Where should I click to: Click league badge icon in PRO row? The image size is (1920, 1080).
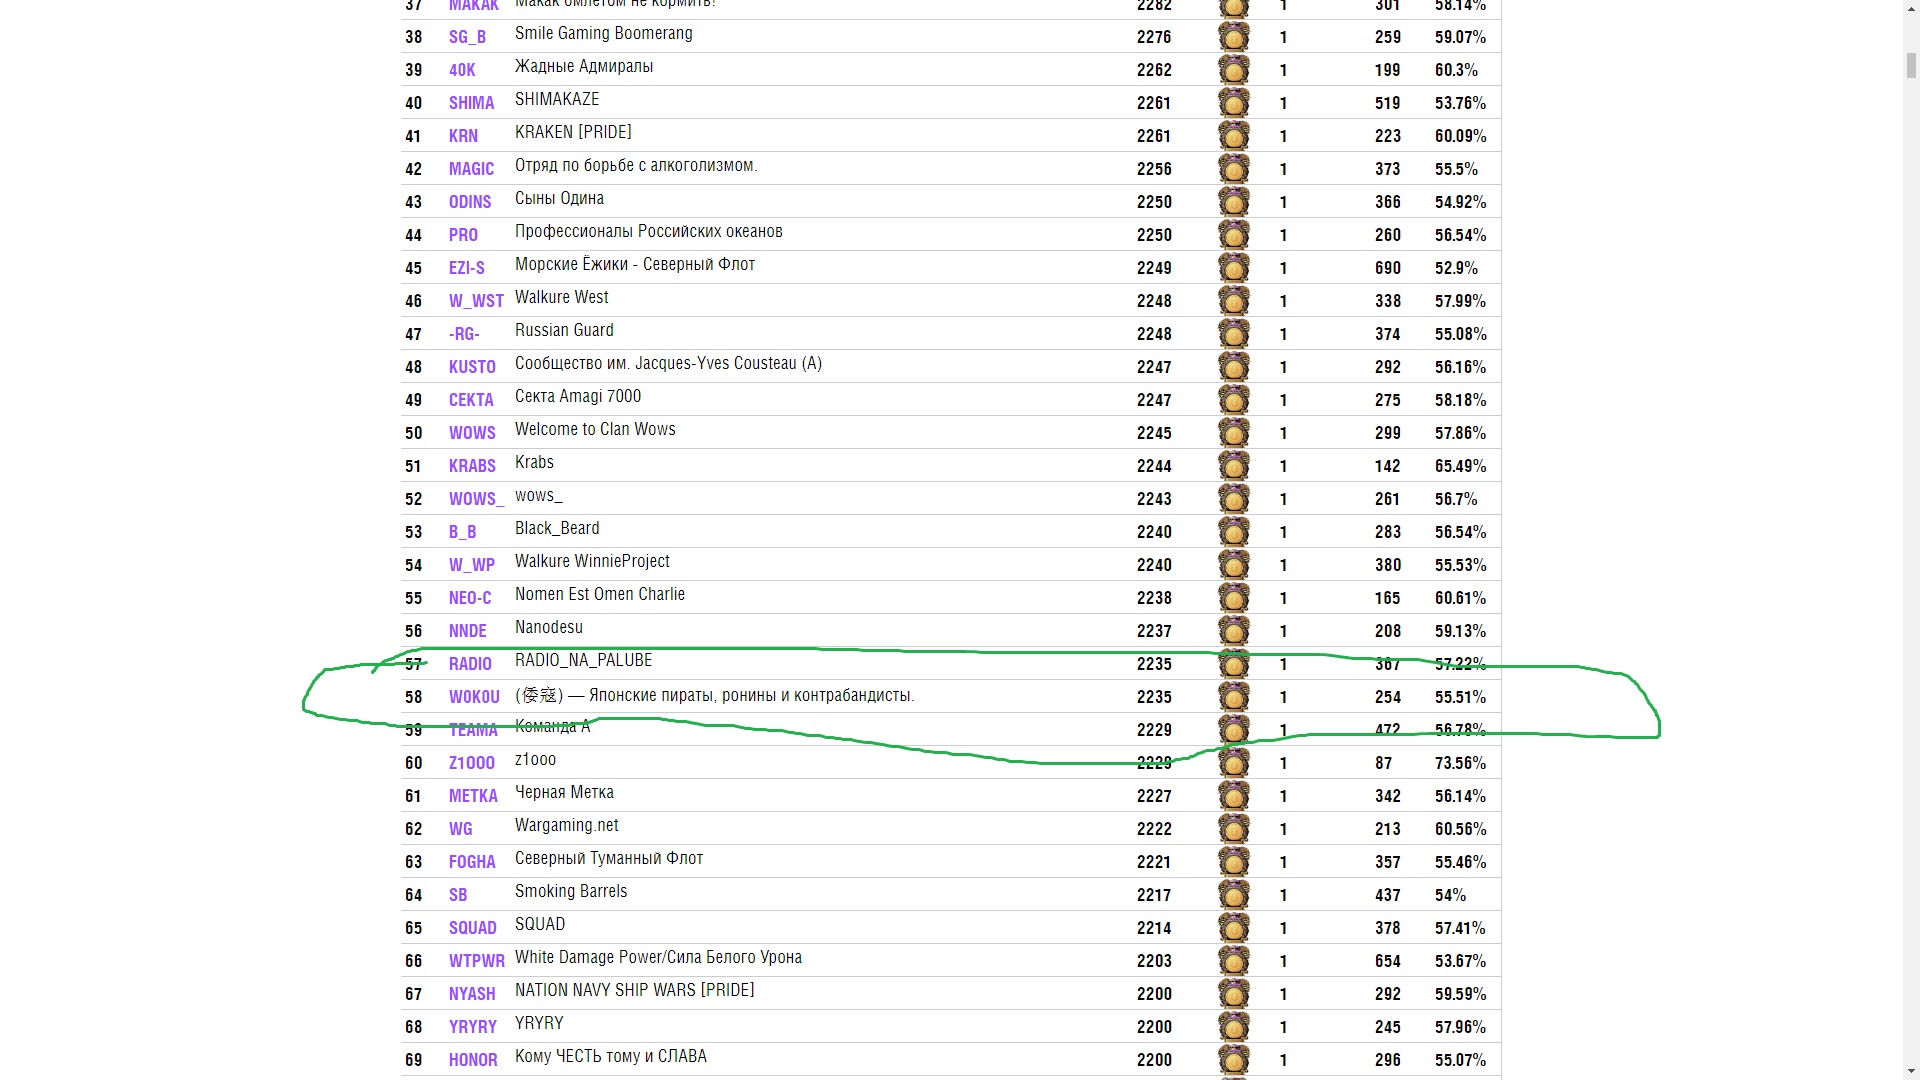[1234, 235]
